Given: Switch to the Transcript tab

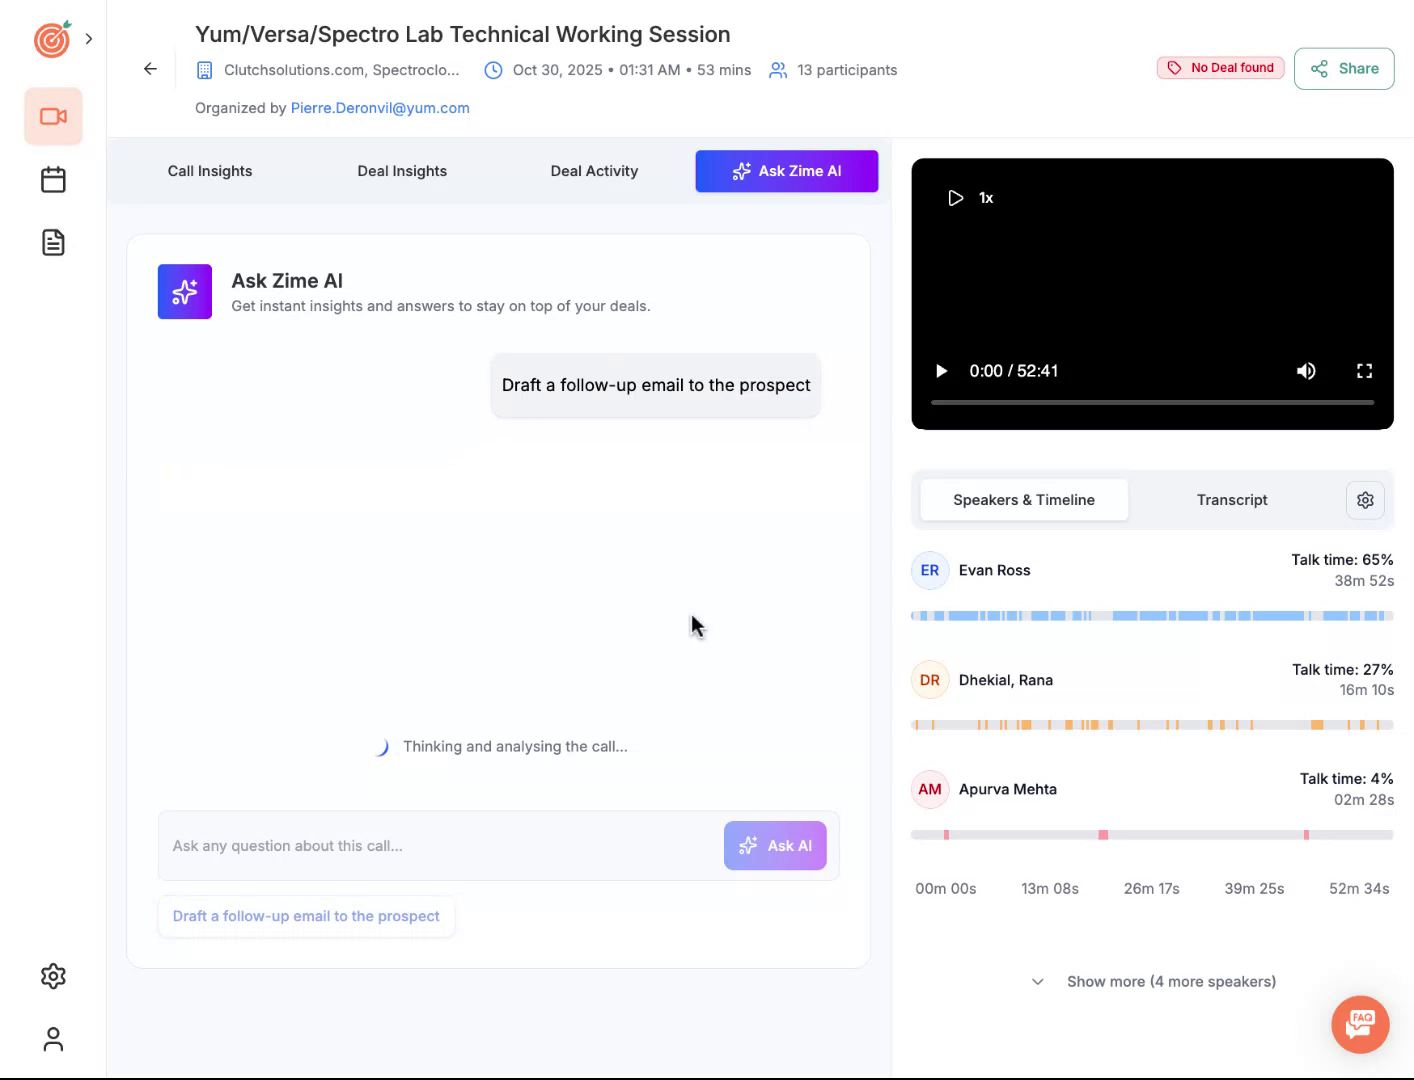Looking at the screenshot, I should tap(1232, 500).
